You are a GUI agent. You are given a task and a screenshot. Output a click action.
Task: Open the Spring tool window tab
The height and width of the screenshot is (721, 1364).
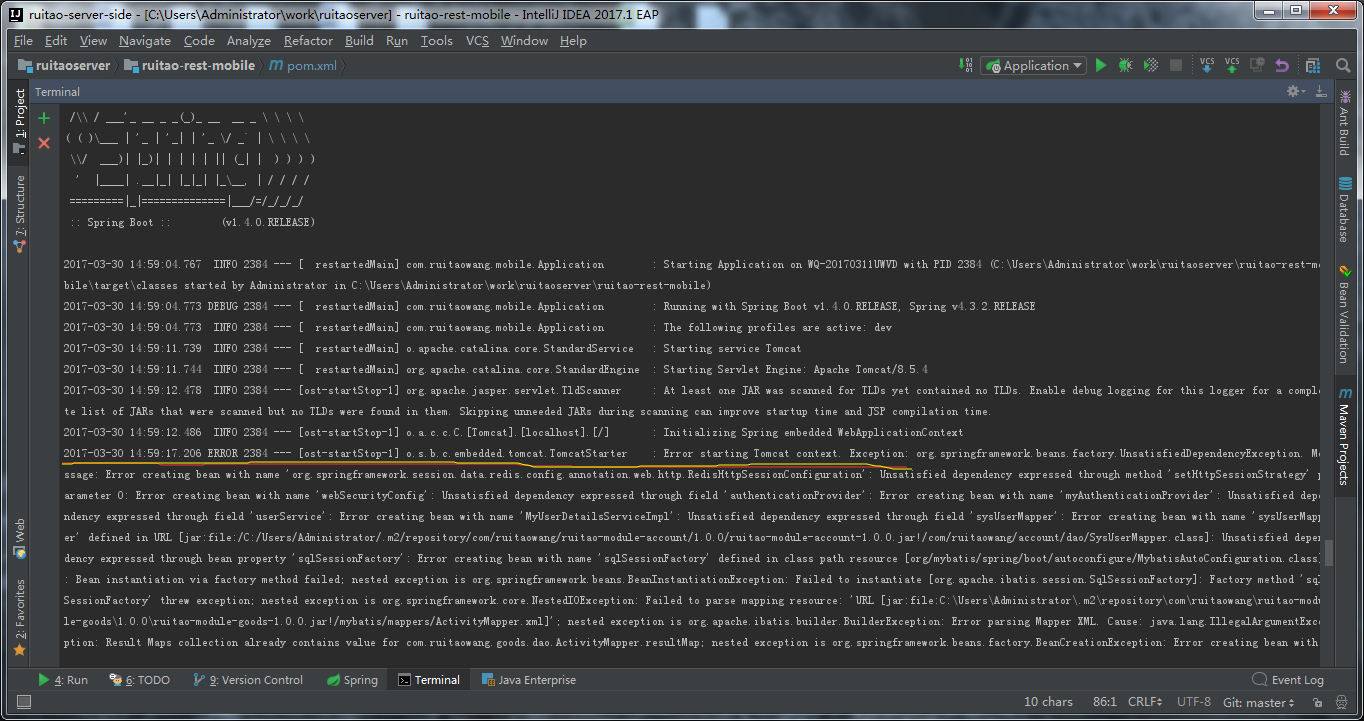click(352, 680)
